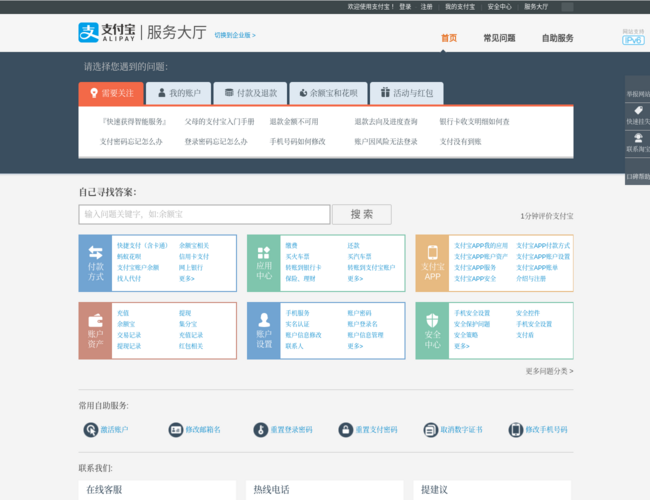Open the 银行卡收支明细如何查 question

click(474, 121)
